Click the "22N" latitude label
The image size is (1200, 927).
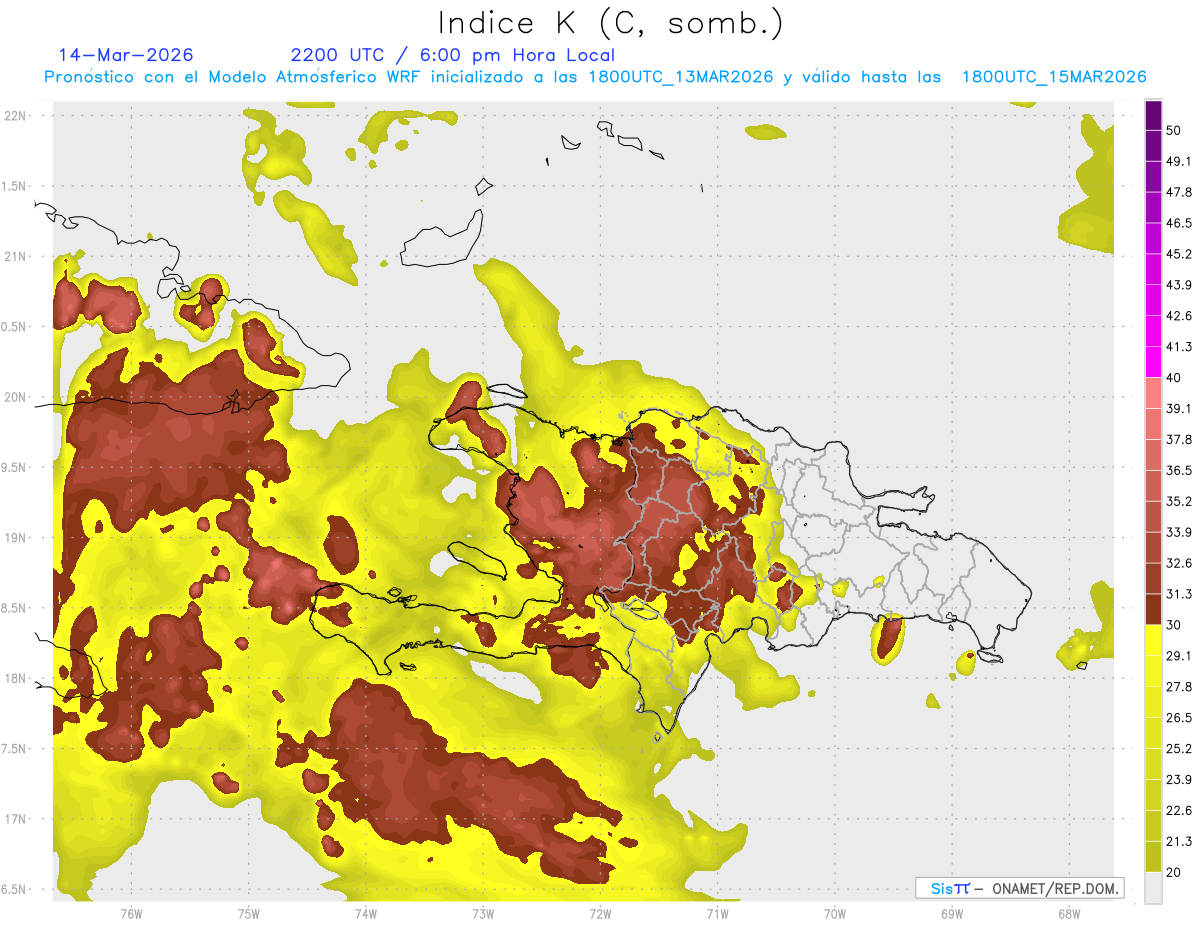(15, 115)
